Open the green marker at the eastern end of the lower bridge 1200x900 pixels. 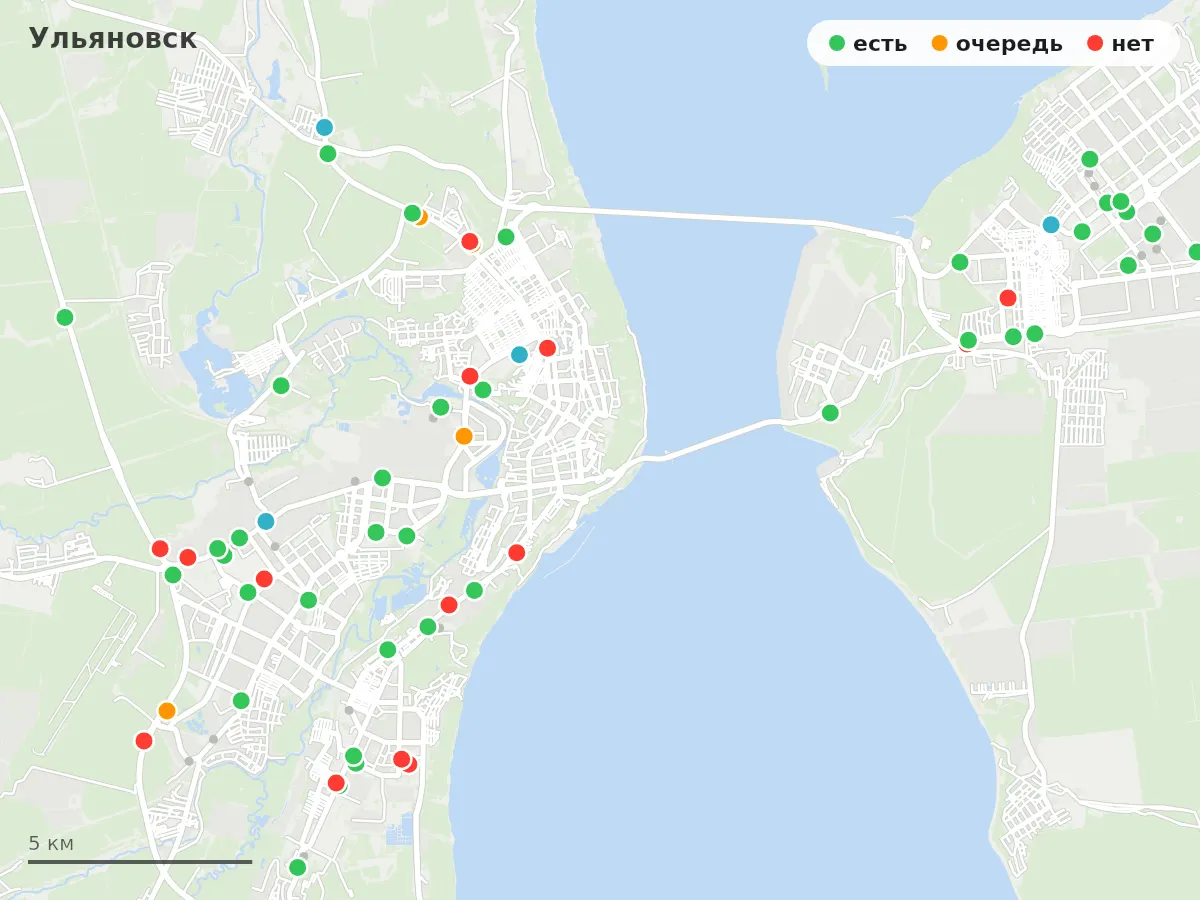(x=830, y=412)
